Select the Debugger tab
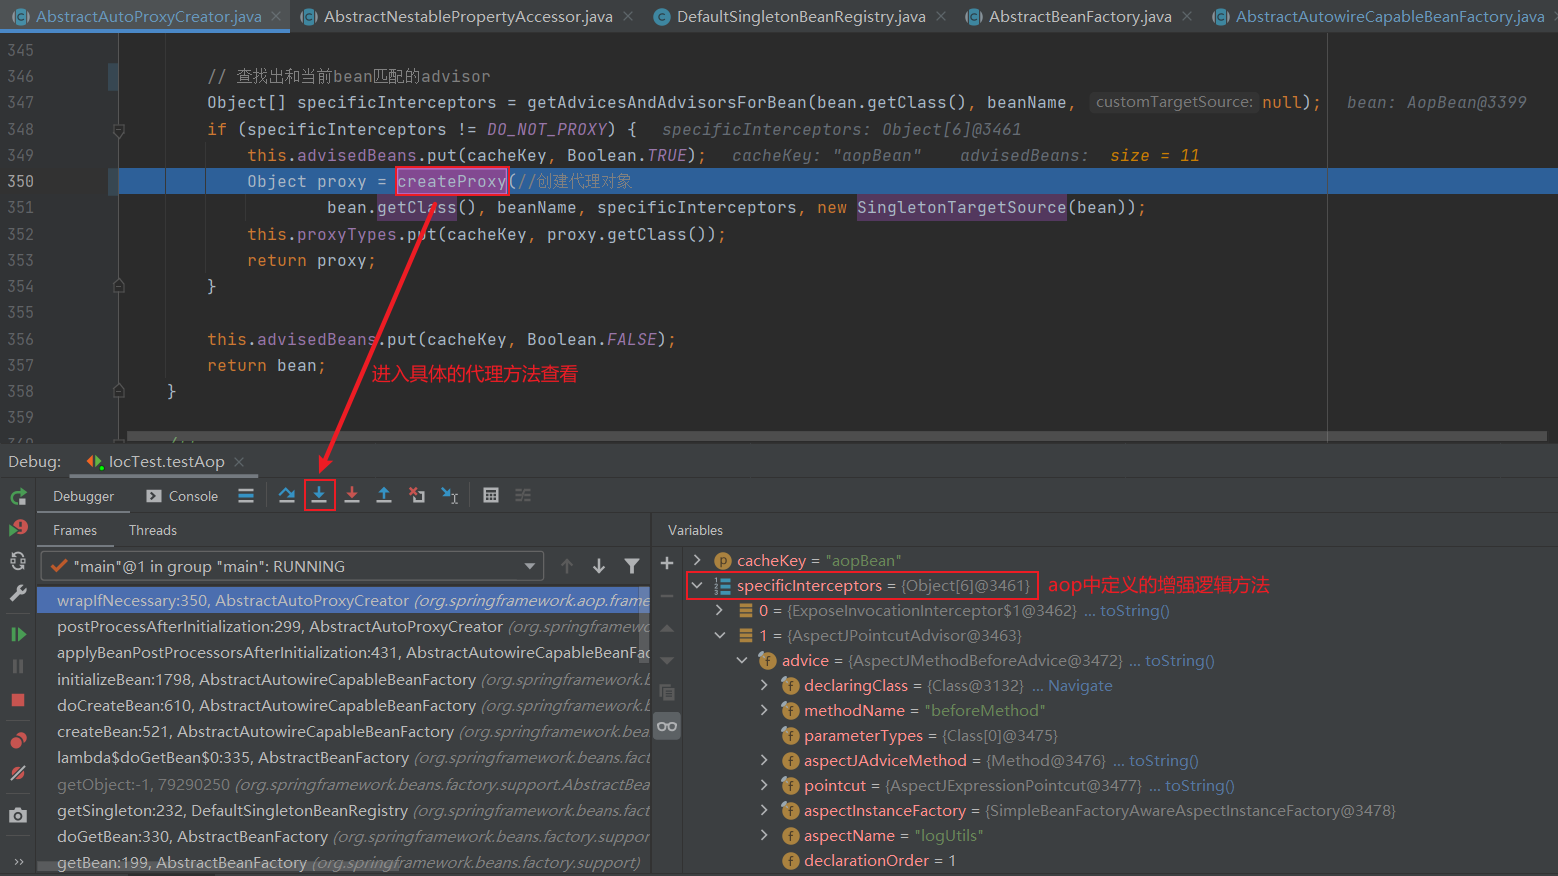Screen dimensions: 1558x876 (x=83, y=496)
